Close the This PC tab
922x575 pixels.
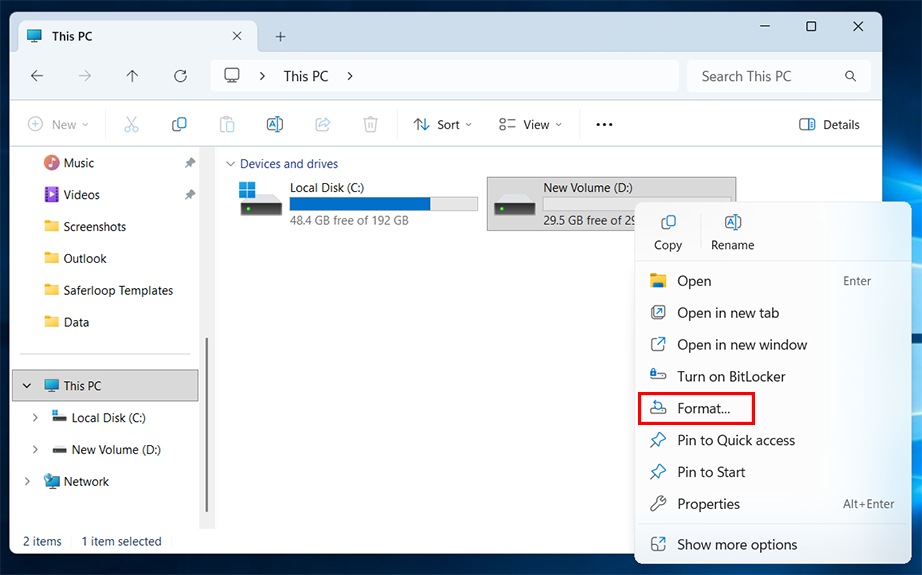pos(237,36)
